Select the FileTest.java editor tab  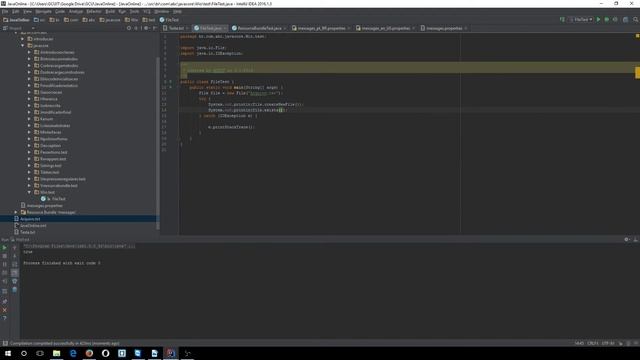[211, 28]
